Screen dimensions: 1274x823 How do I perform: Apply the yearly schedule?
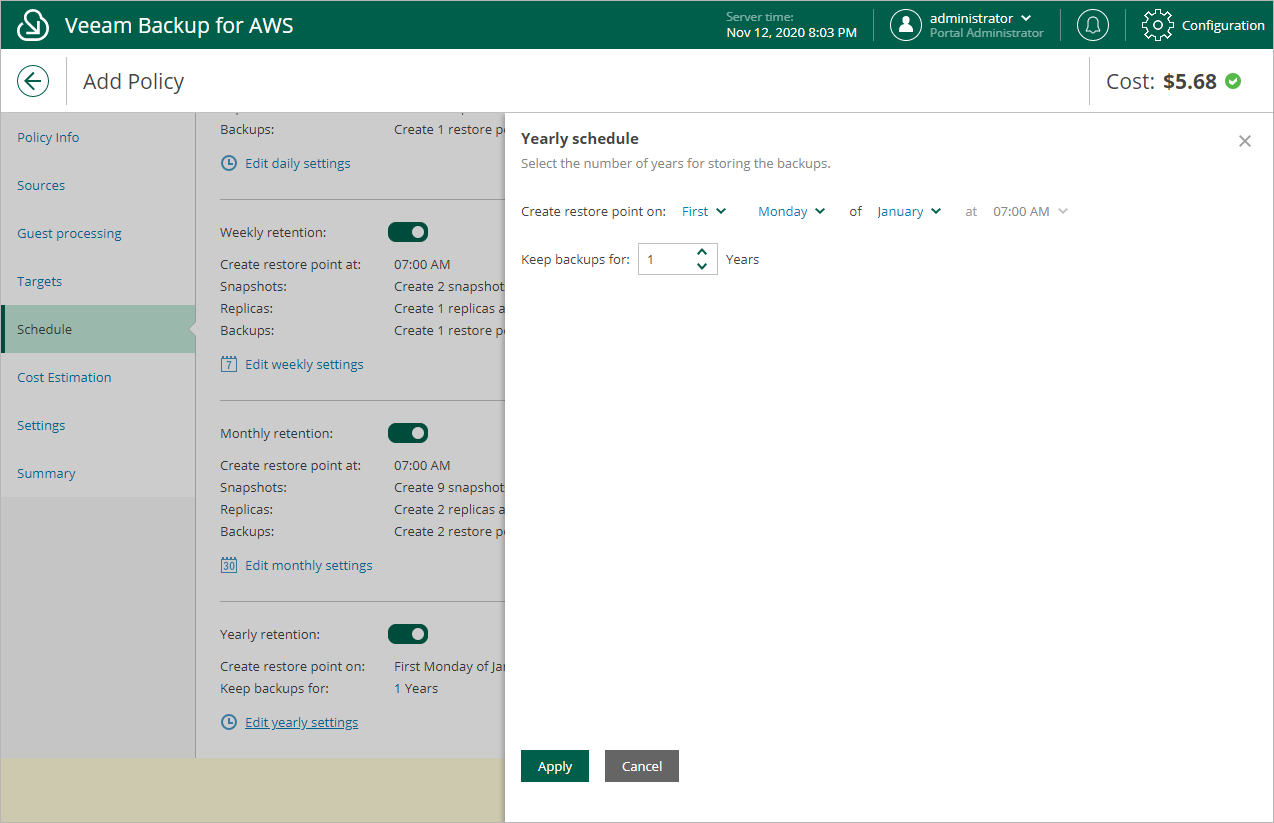coord(555,766)
